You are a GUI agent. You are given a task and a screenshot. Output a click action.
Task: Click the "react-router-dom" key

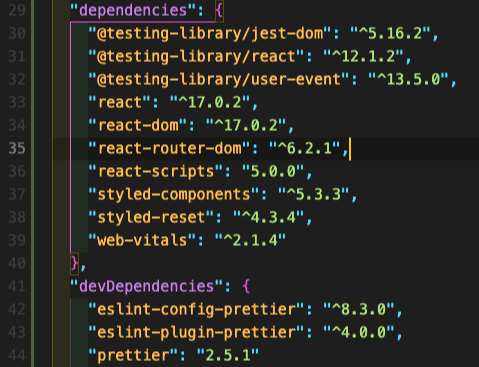pyautogui.click(x=169, y=148)
